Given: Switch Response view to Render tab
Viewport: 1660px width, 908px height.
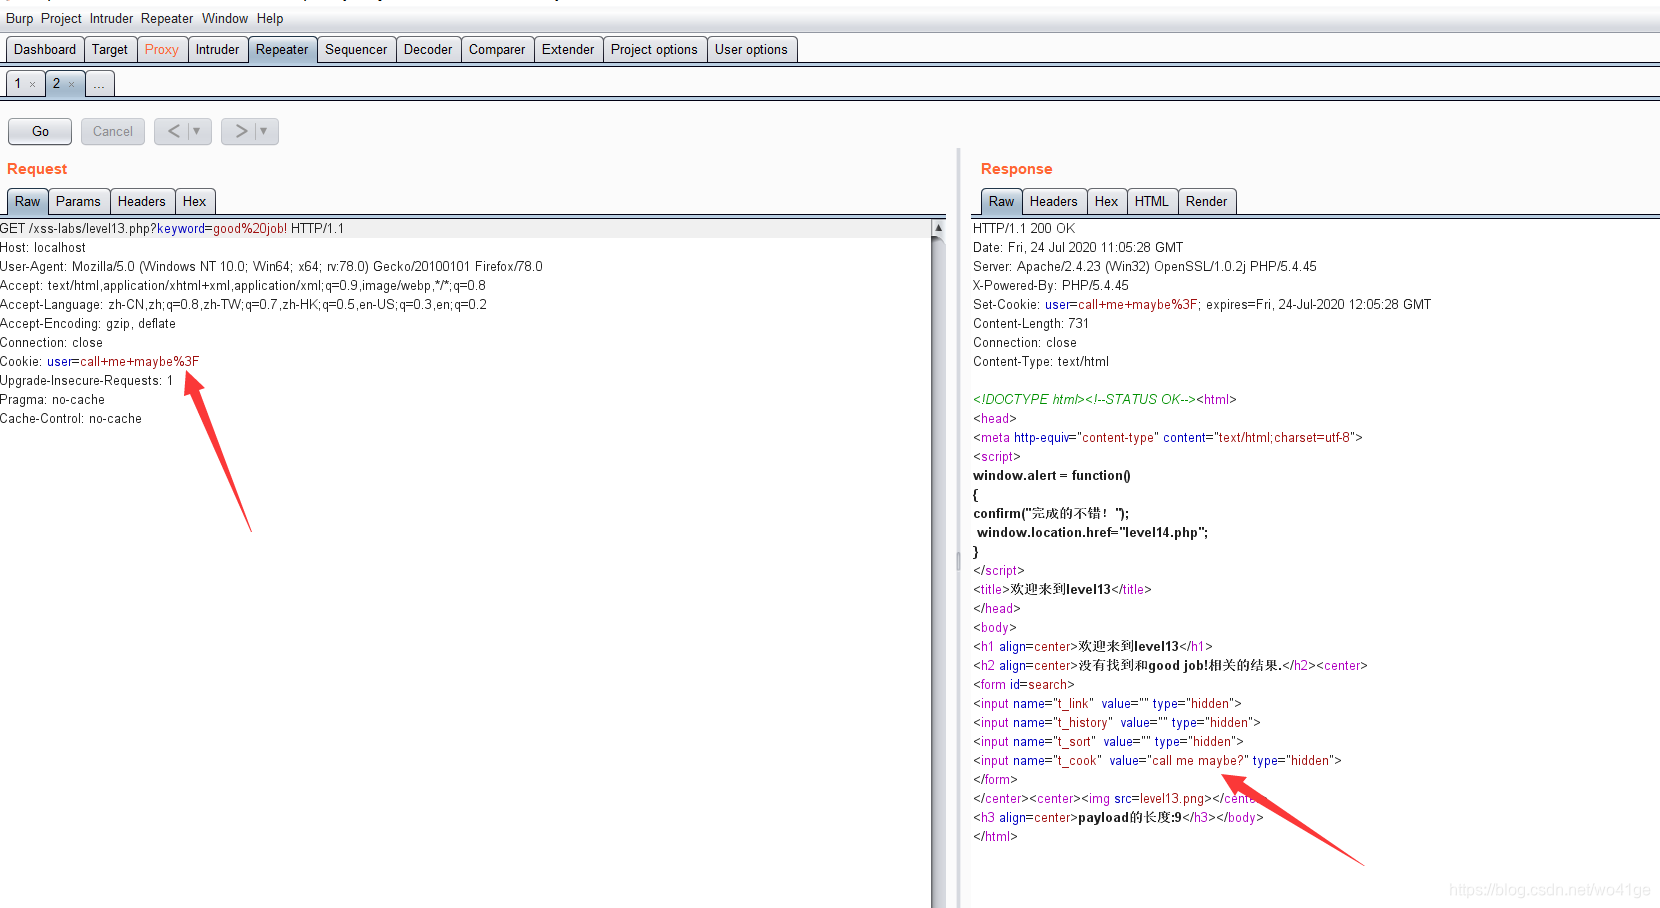Looking at the screenshot, I should click(x=1207, y=201).
